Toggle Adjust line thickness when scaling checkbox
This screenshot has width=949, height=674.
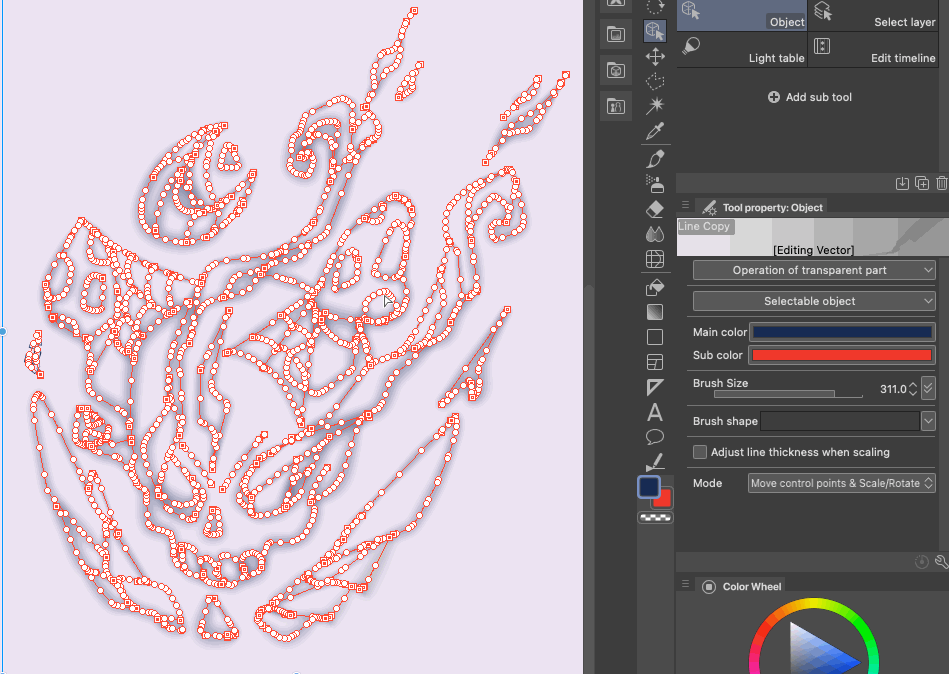[x=700, y=452]
